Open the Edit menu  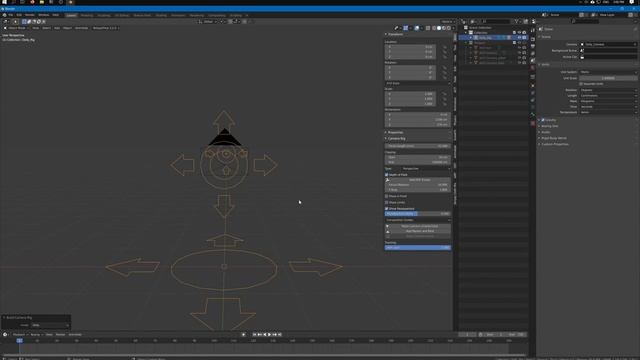[x=19, y=15]
